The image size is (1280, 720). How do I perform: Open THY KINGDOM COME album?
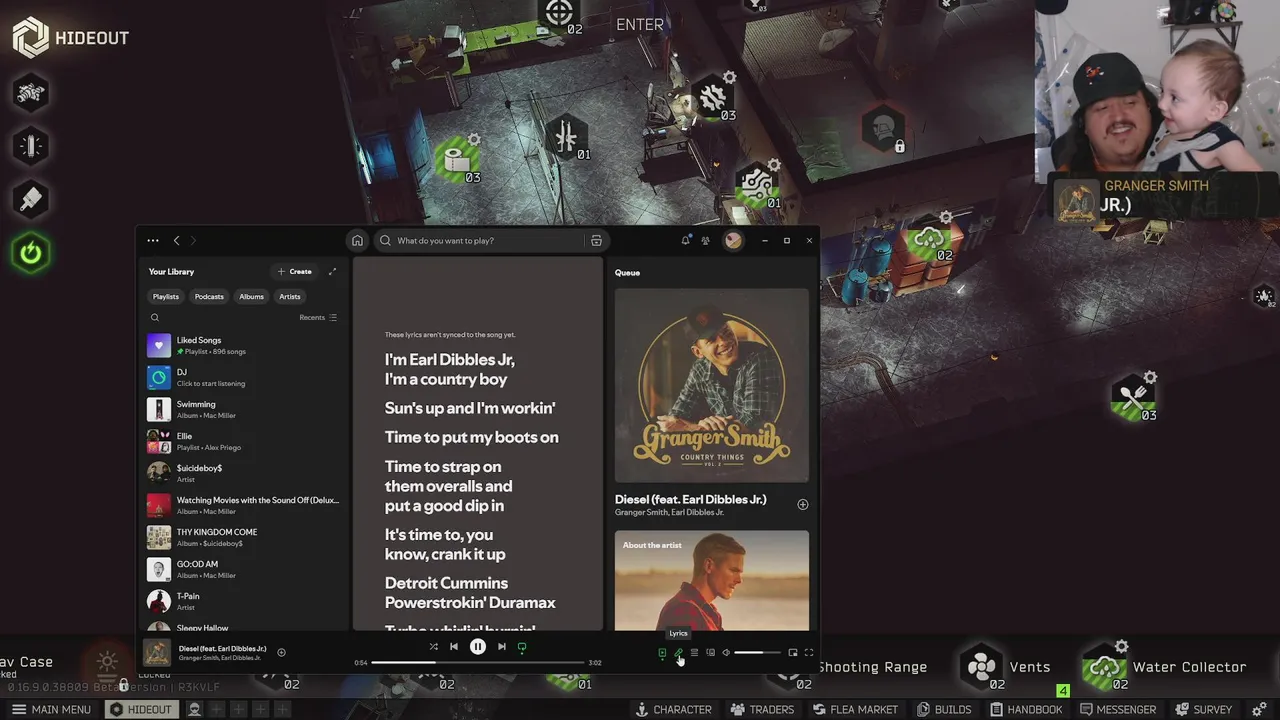(x=244, y=537)
